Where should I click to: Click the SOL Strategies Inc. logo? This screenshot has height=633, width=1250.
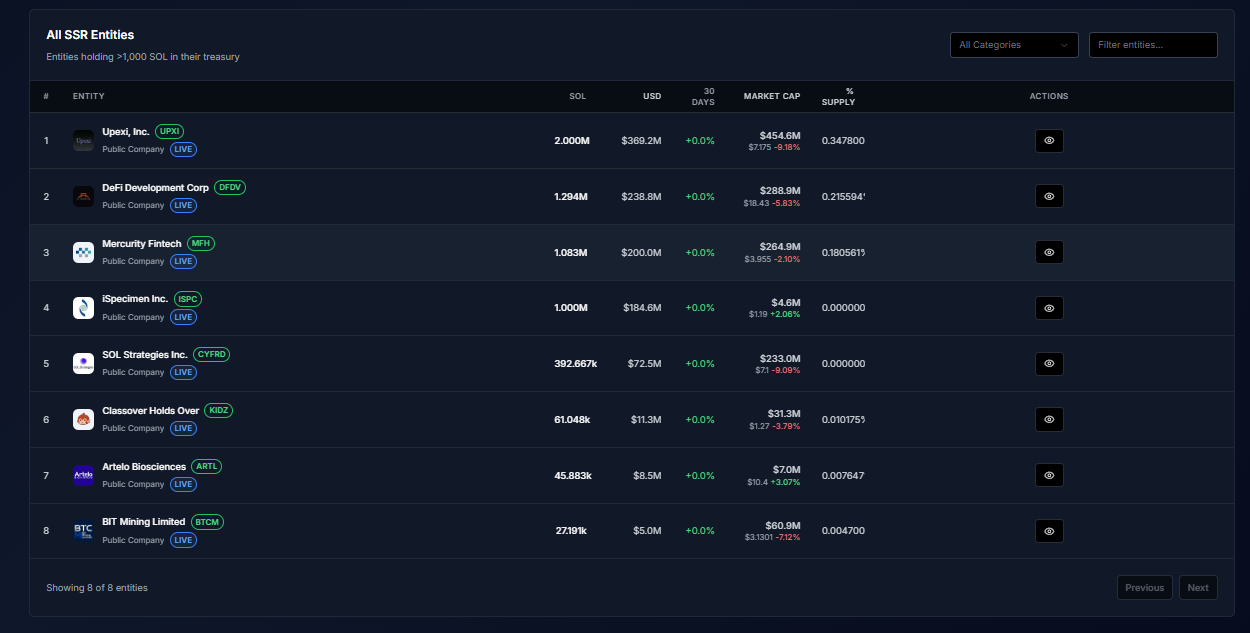pyautogui.click(x=83, y=364)
